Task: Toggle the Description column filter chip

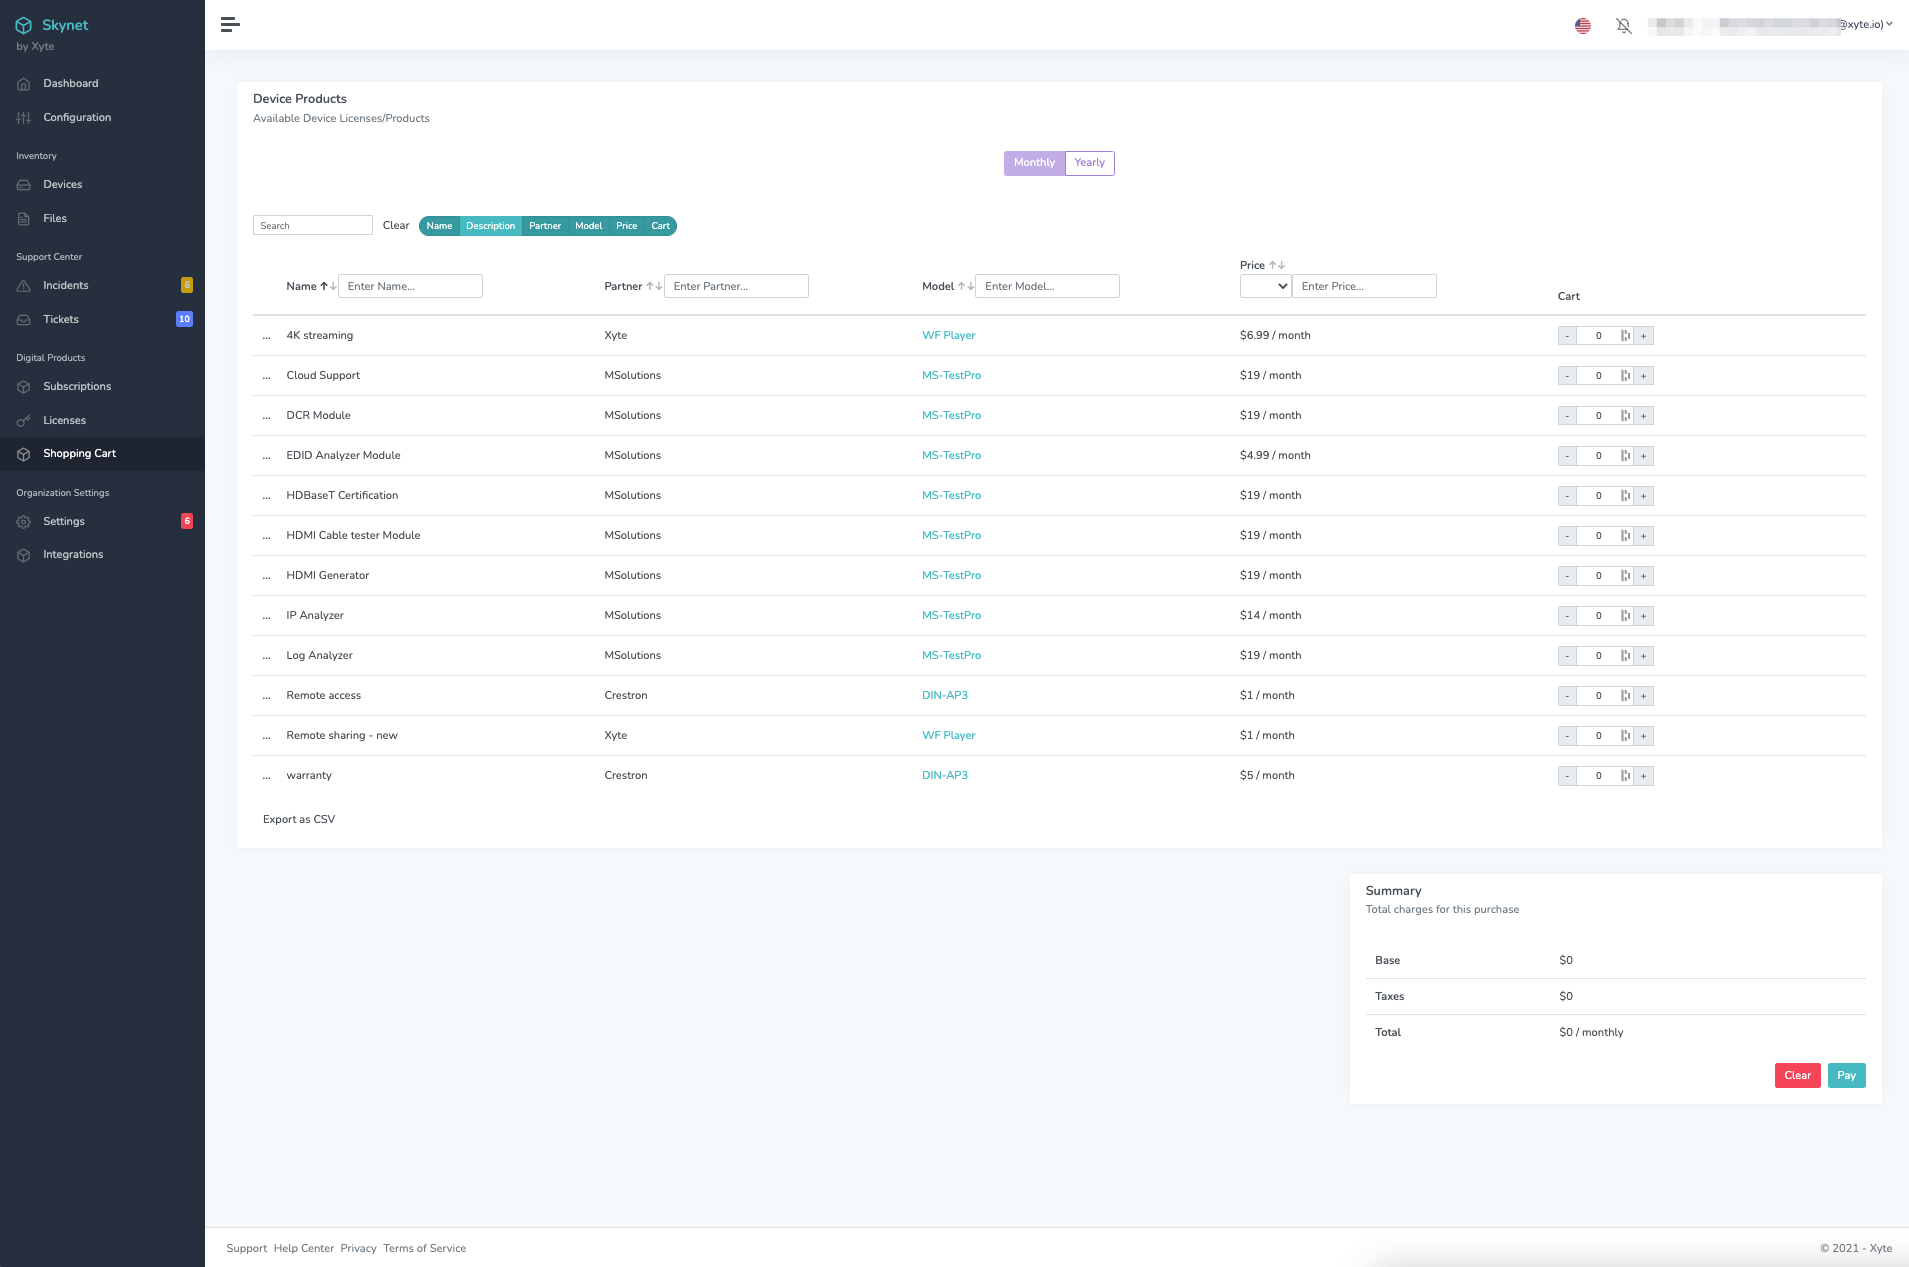Action: pyautogui.click(x=490, y=226)
